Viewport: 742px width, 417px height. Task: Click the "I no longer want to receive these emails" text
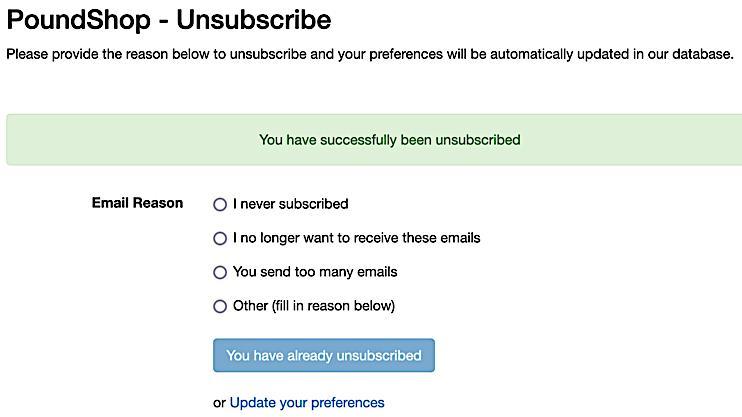click(356, 238)
